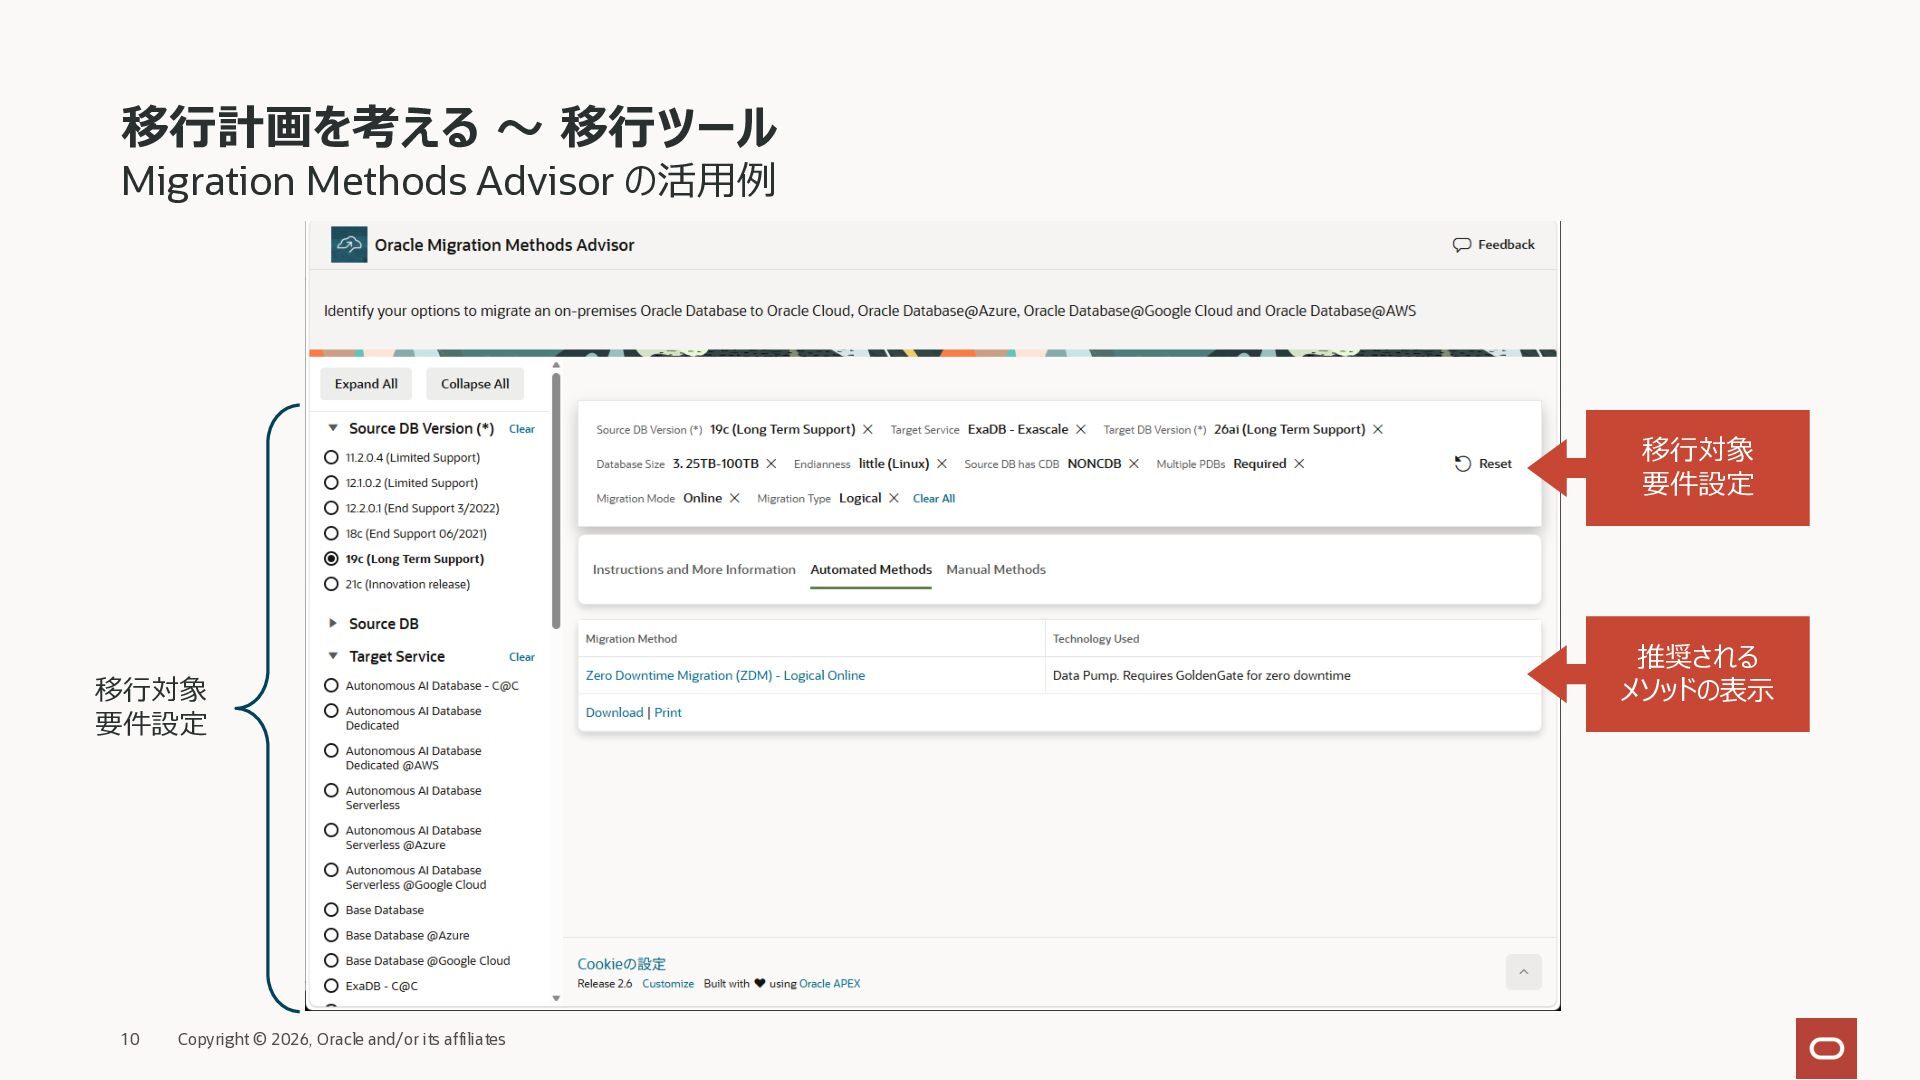Select the 11.2.0.4 (Limited Support) radio button
The width and height of the screenshot is (1920, 1080).
331,457
